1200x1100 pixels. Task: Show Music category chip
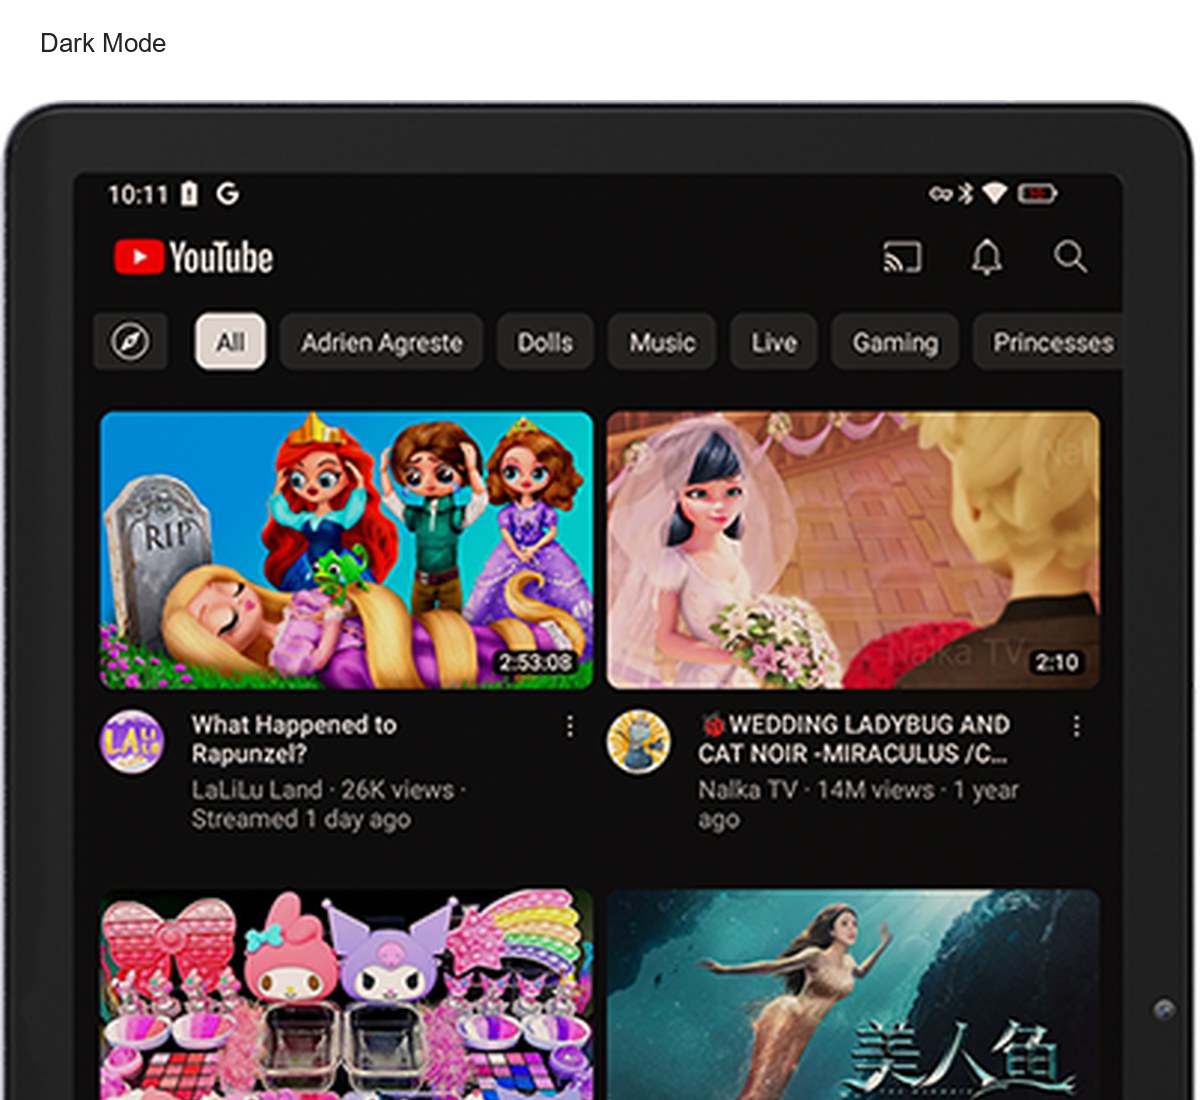coord(662,342)
